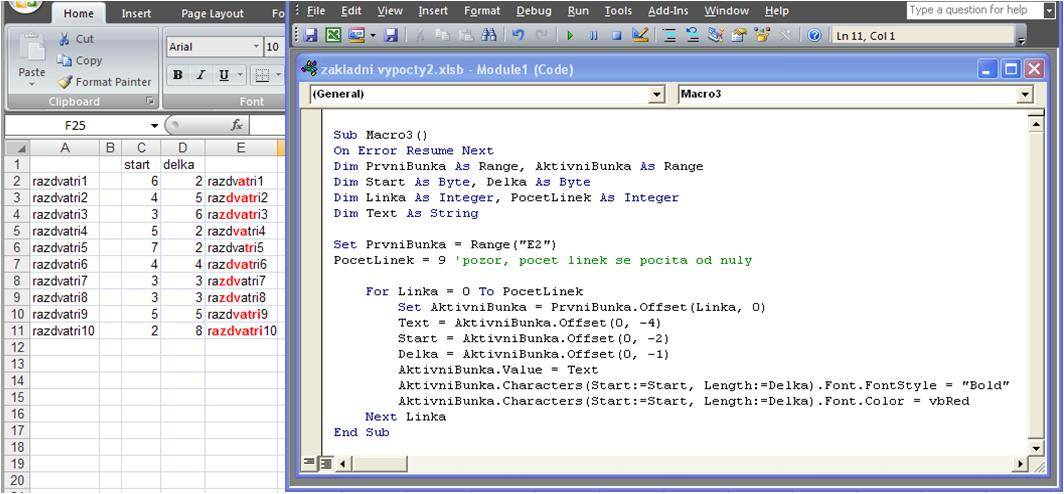Toggle Underline in Excel Font group
This screenshot has height=494, width=1064.
coord(223,75)
